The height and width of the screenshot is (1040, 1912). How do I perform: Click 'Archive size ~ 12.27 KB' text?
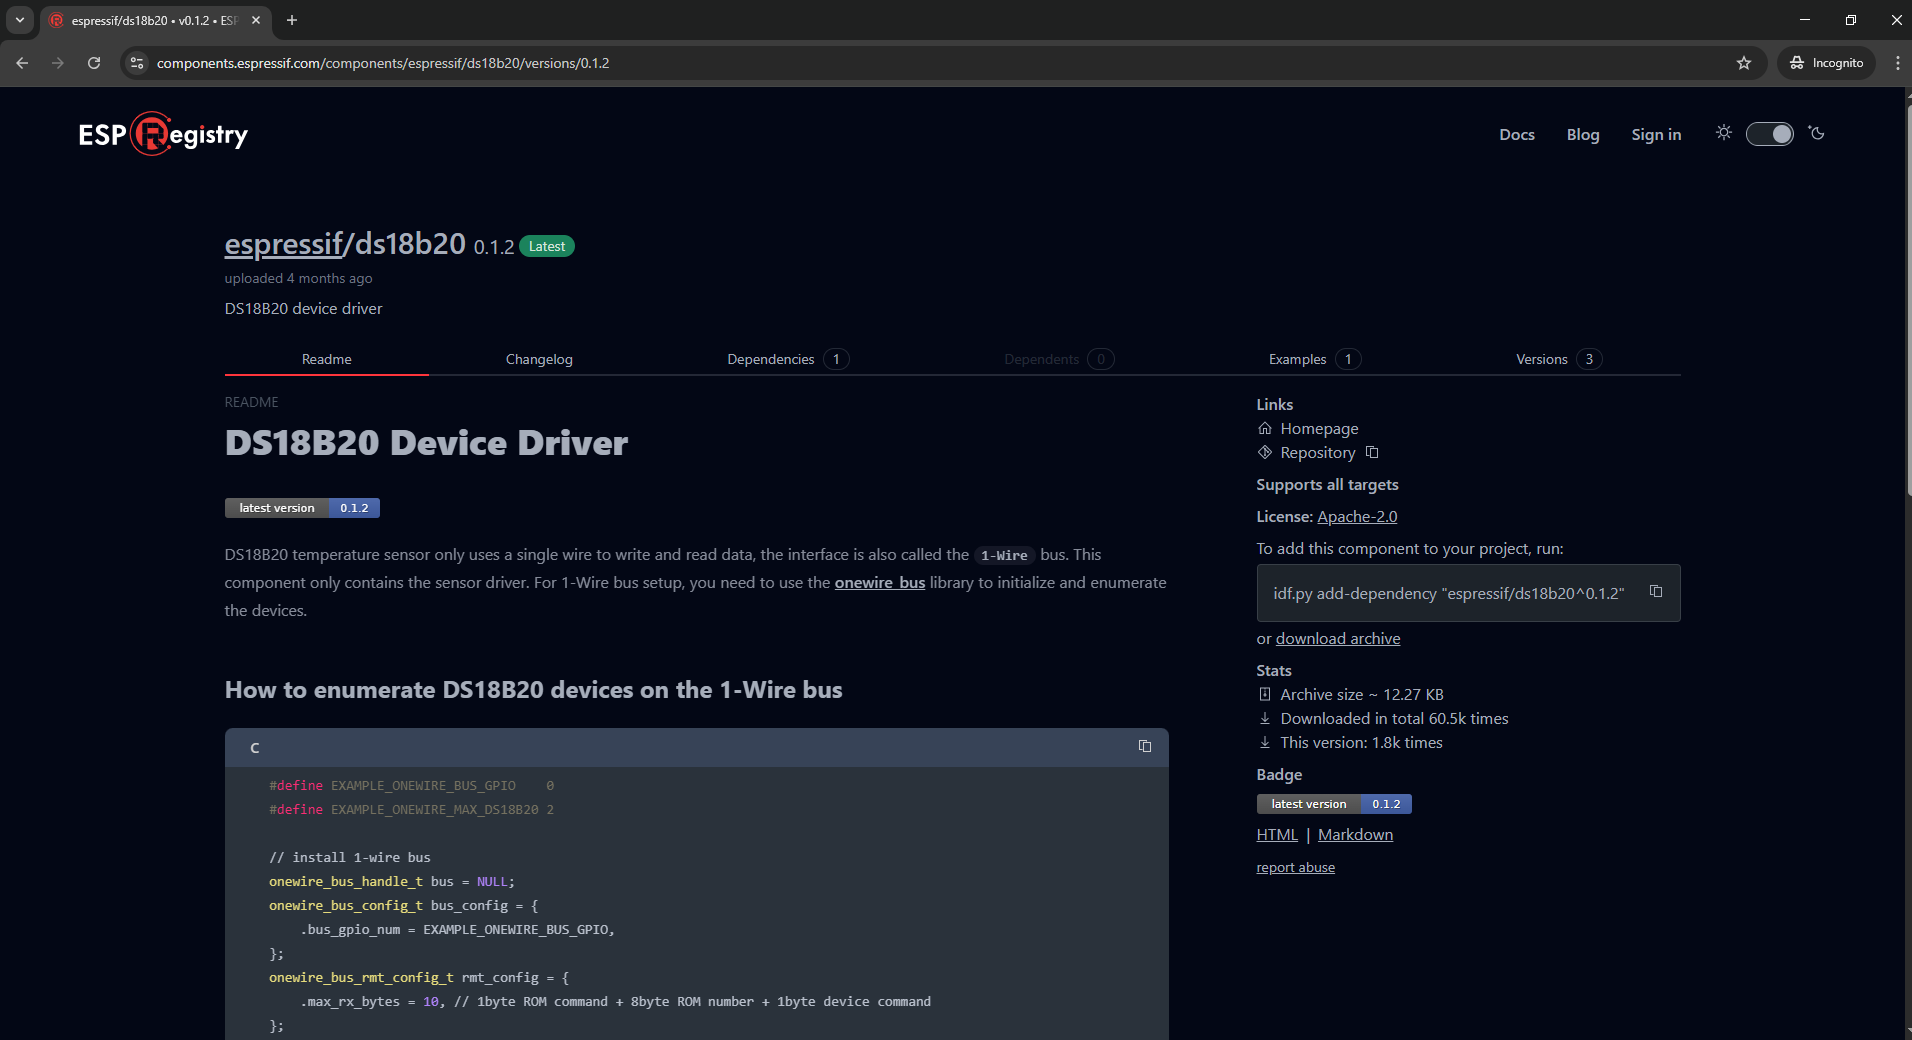[1361, 694]
